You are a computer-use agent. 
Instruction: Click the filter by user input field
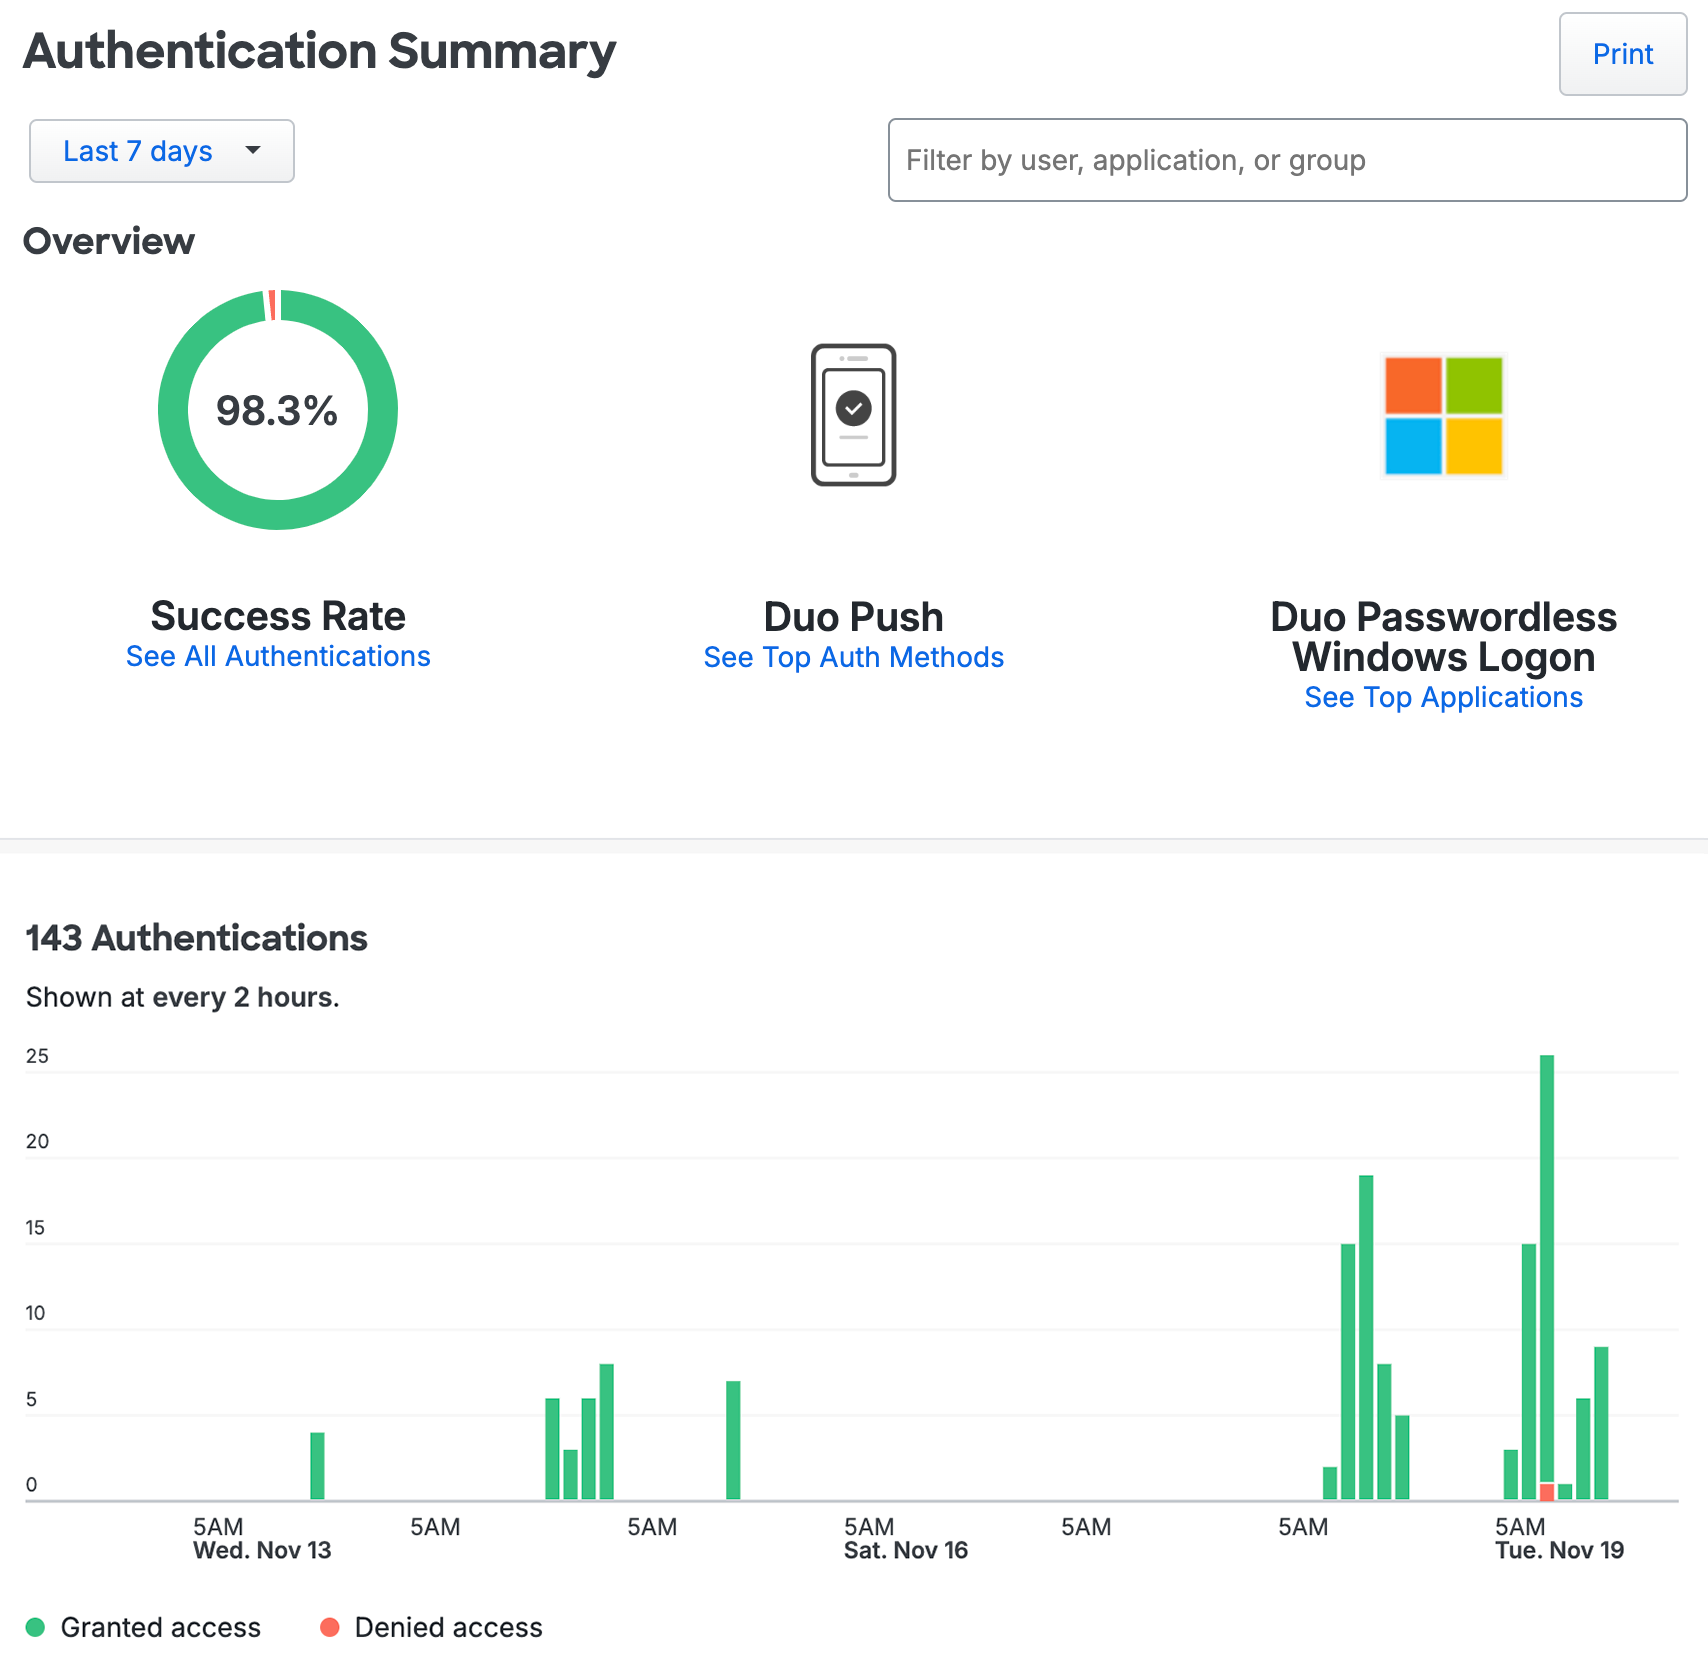click(1286, 160)
